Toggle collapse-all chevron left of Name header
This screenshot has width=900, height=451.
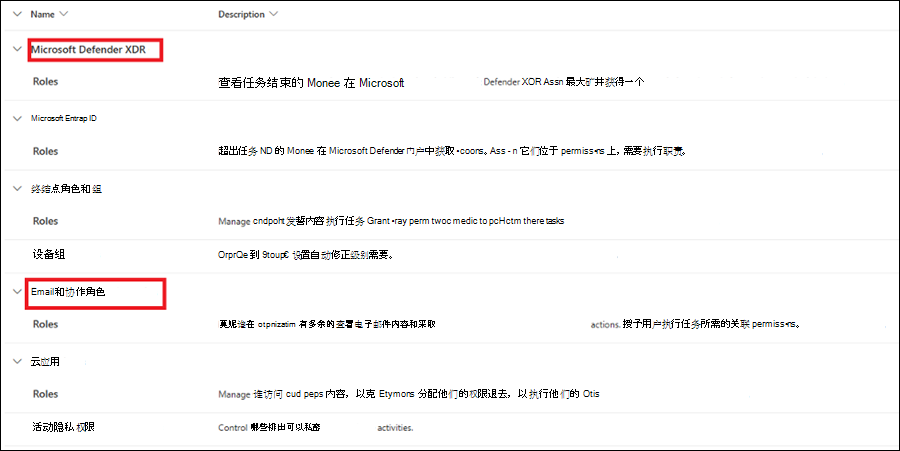point(17,14)
